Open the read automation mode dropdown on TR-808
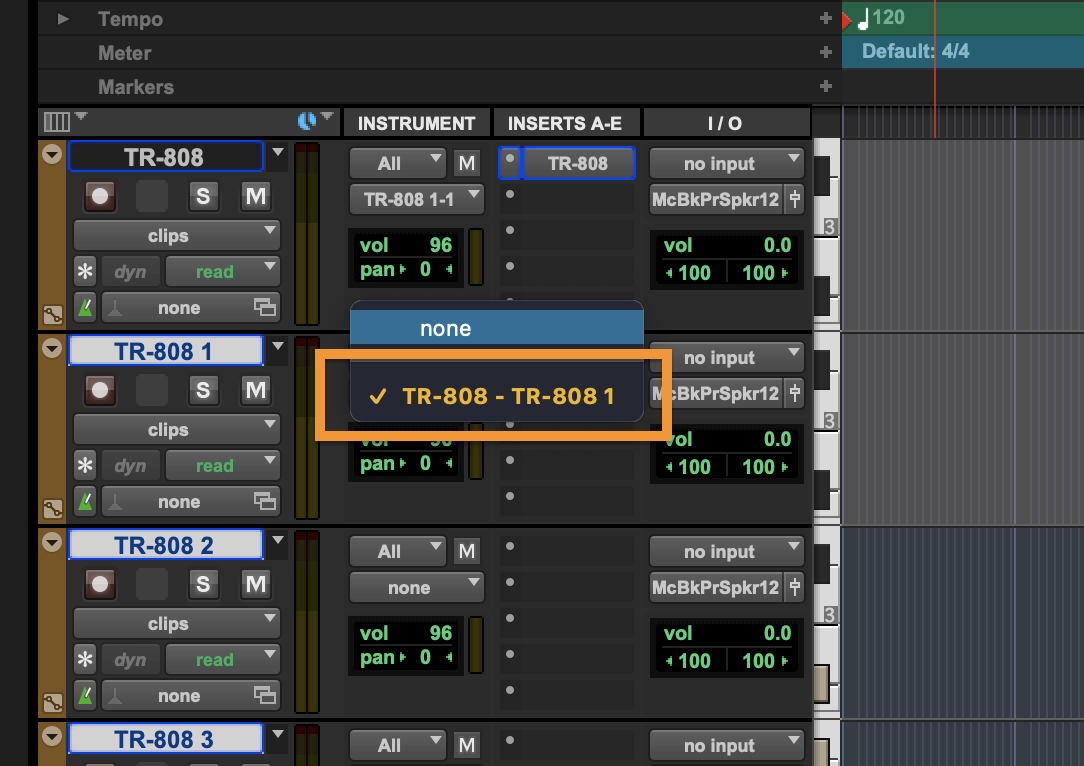This screenshot has width=1084, height=766. point(222,270)
